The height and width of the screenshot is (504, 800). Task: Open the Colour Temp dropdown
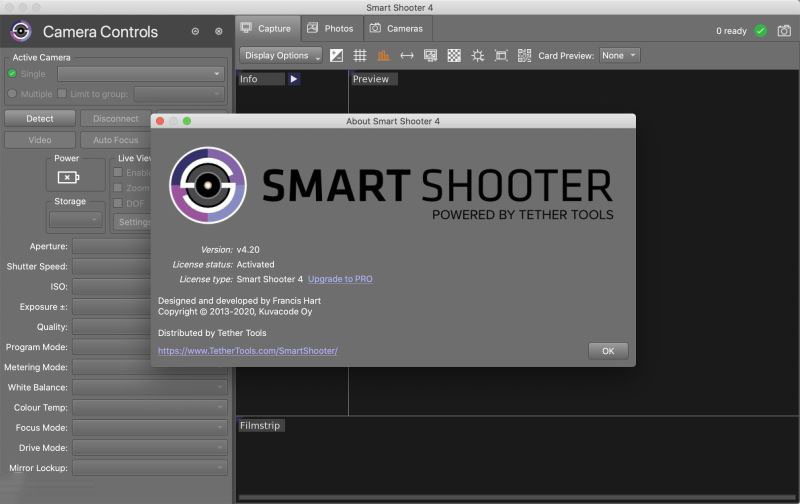click(149, 408)
